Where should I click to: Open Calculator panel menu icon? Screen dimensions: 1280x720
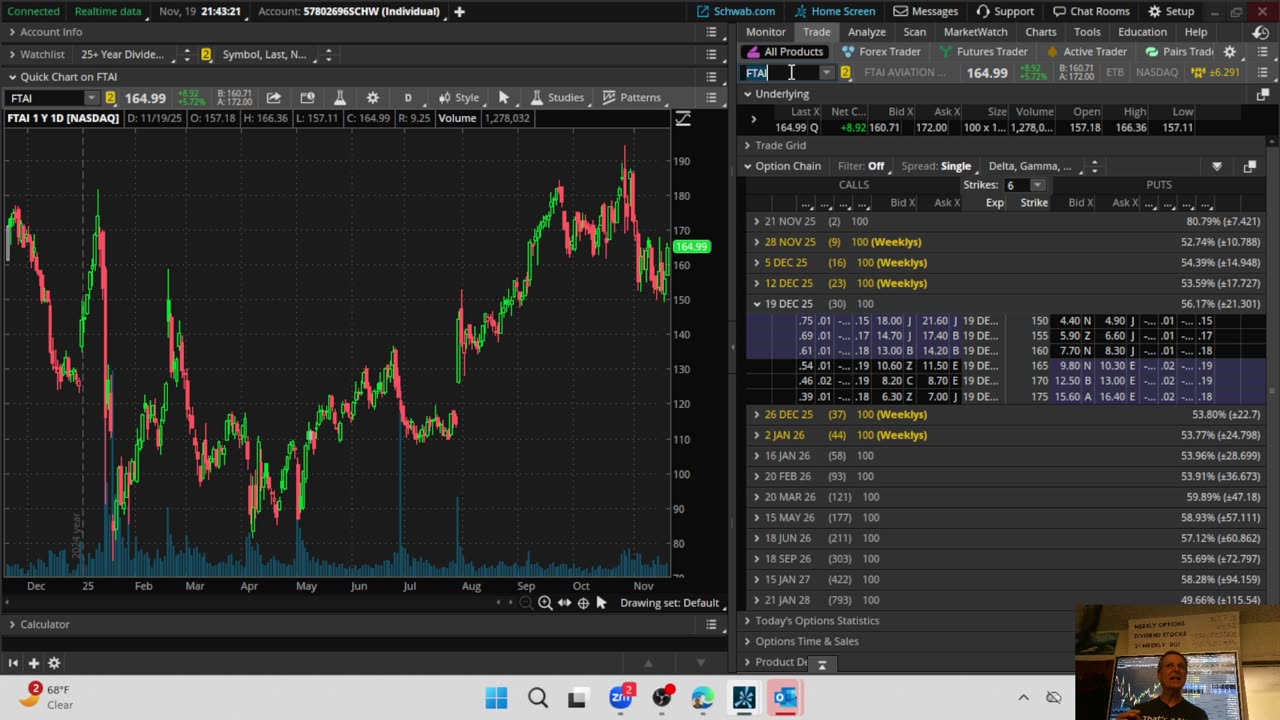pos(711,624)
